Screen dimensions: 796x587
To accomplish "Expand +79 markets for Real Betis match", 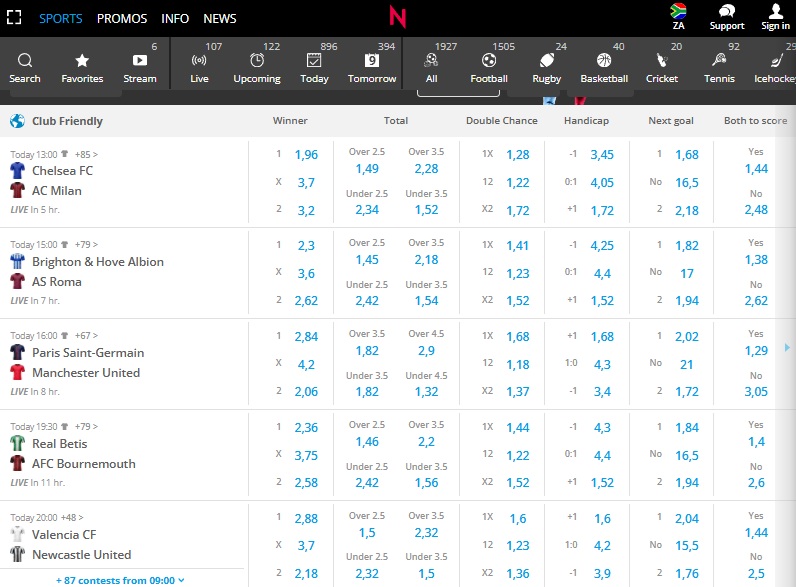I will (x=86, y=427).
